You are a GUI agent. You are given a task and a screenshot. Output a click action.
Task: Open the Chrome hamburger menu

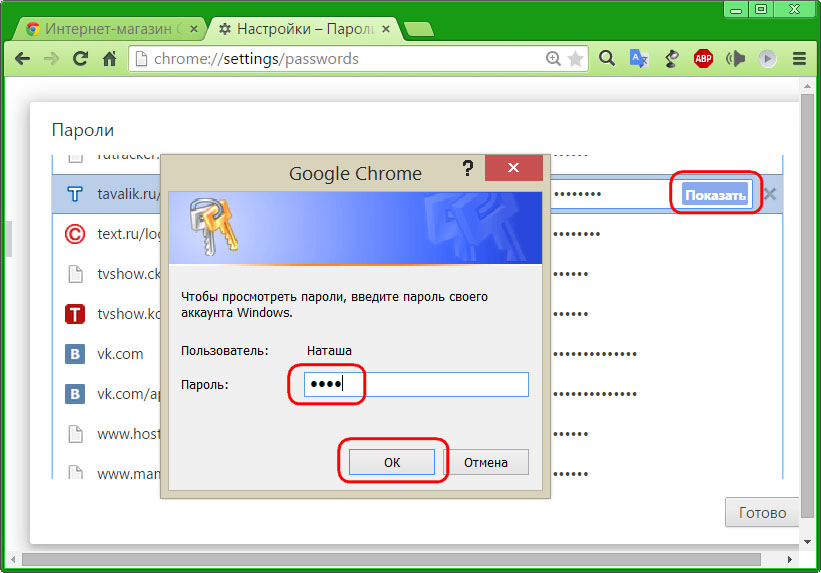[x=799, y=58]
